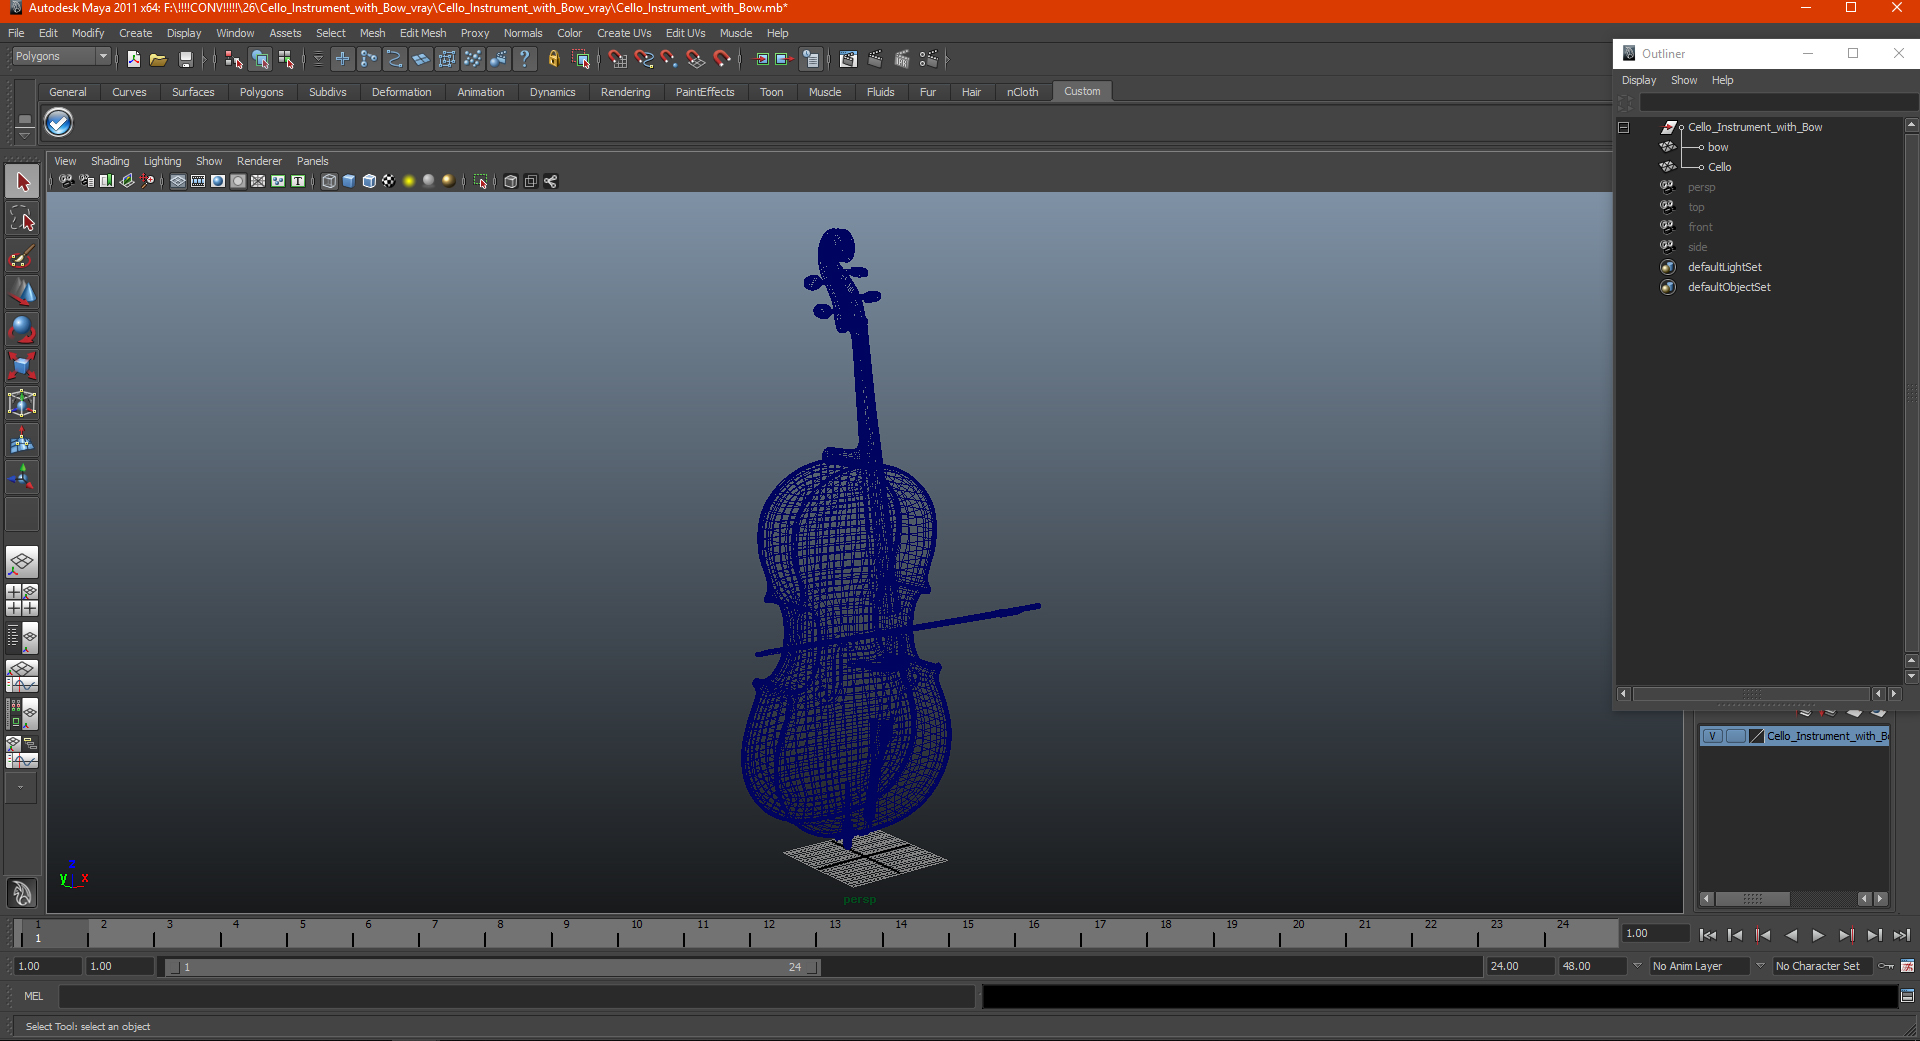Use all lights yellow sphere icon
Viewport: 1920px width, 1041px height.
click(409, 181)
